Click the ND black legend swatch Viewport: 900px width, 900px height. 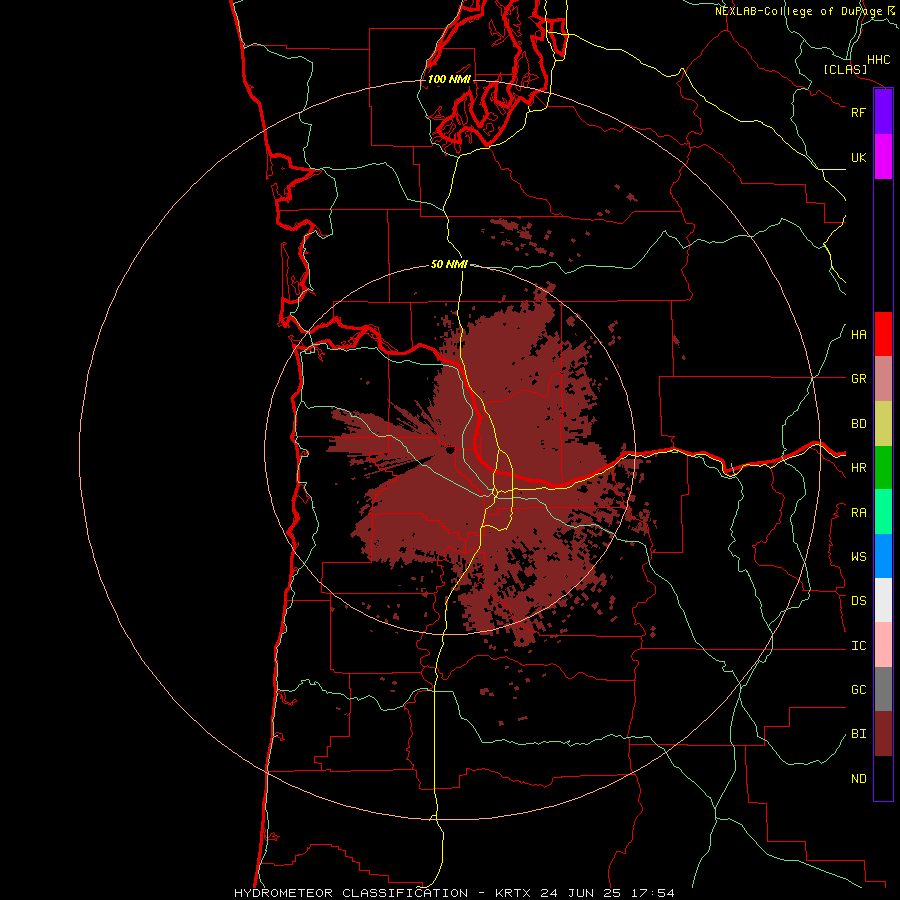pos(883,778)
